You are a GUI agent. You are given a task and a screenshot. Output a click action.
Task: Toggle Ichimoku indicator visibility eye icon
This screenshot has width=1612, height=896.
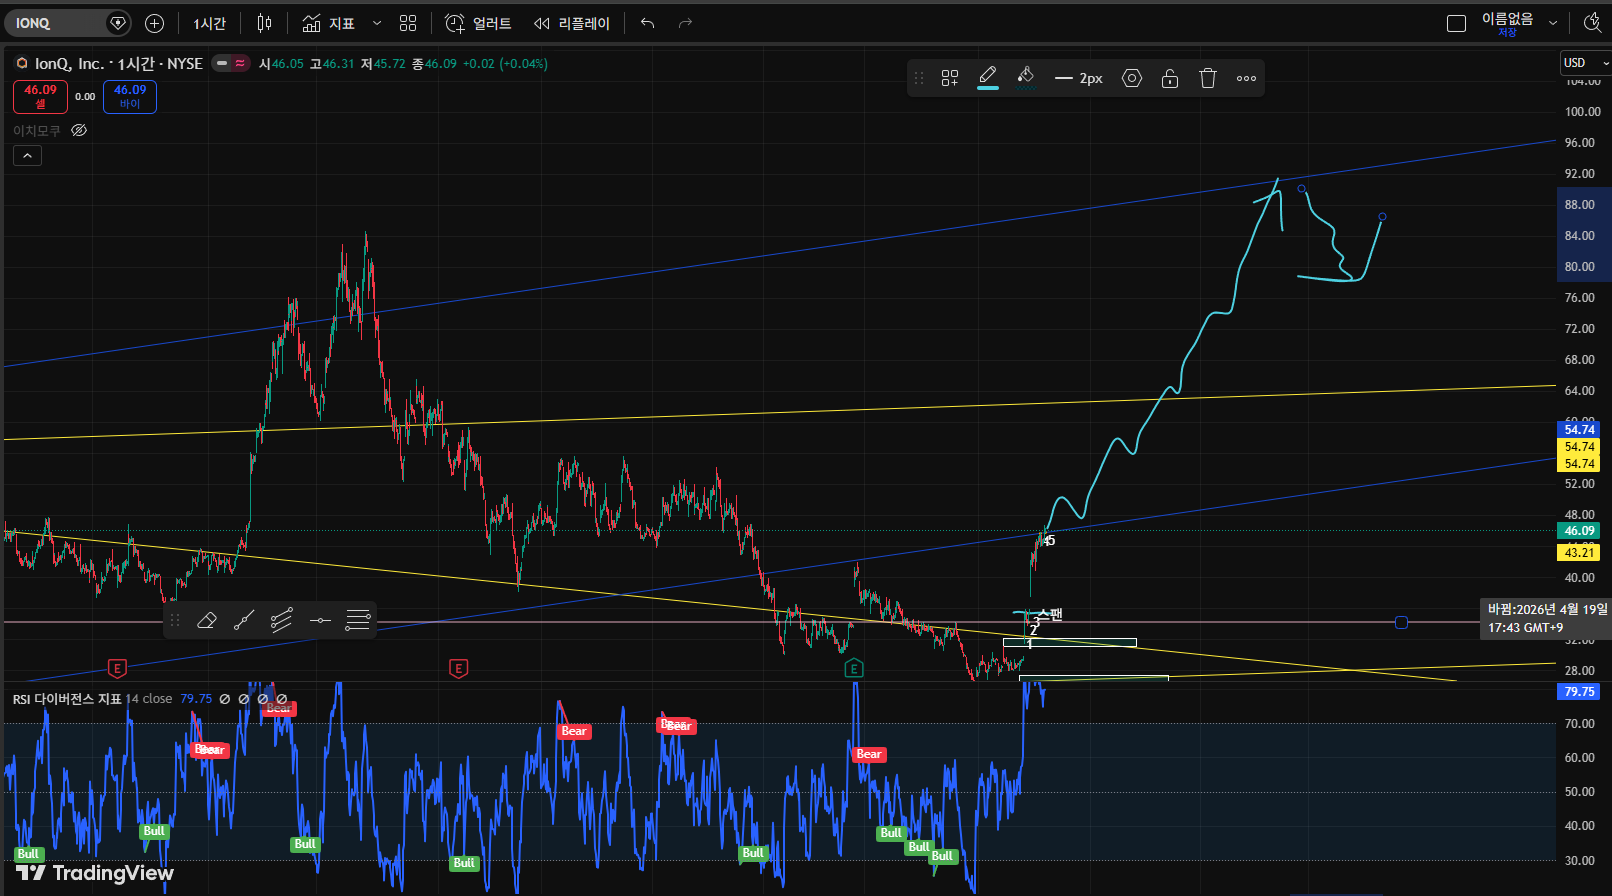click(x=79, y=131)
